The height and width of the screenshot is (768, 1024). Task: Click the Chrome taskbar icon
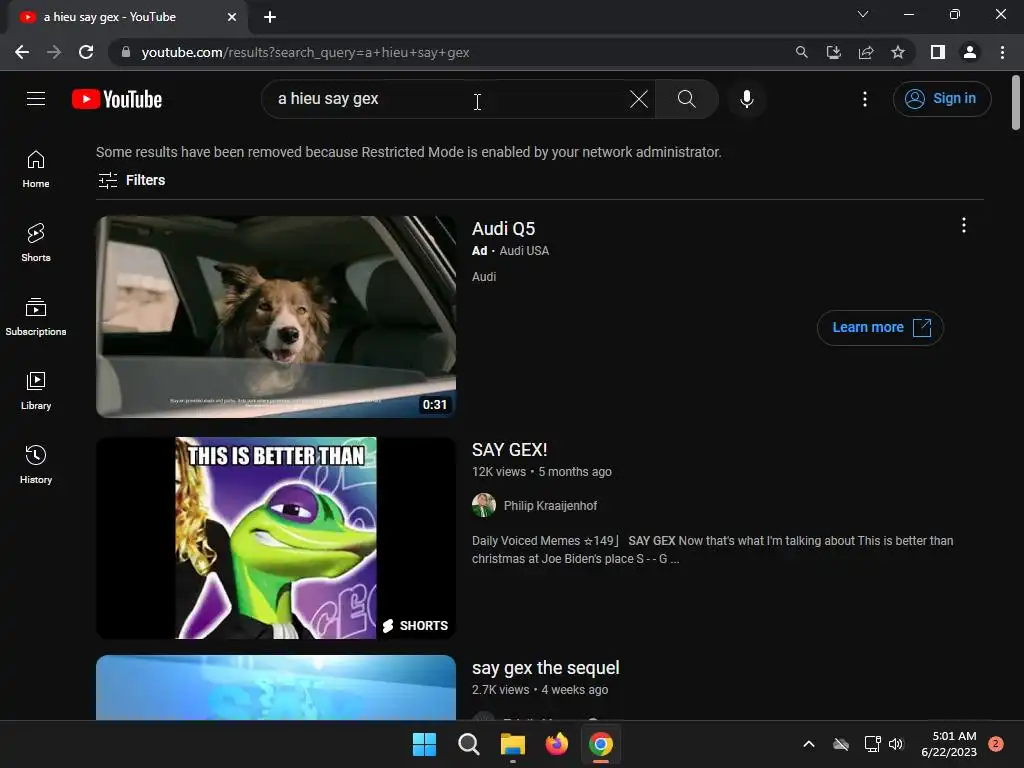tap(601, 744)
